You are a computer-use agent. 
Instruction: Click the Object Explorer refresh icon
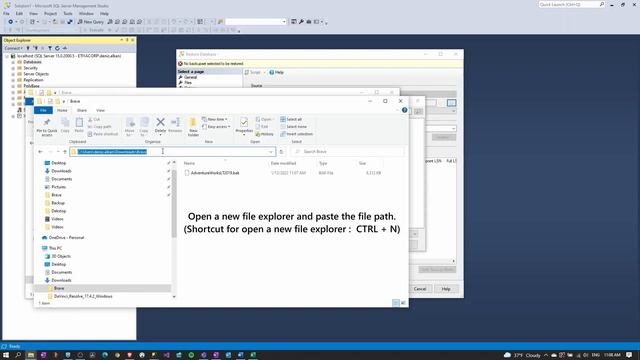point(57,48)
